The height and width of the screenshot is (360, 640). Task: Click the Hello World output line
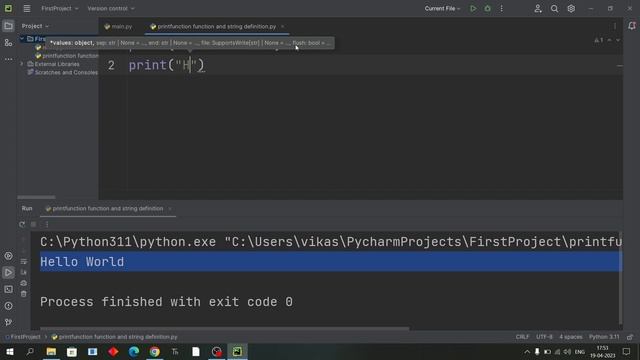click(82, 262)
